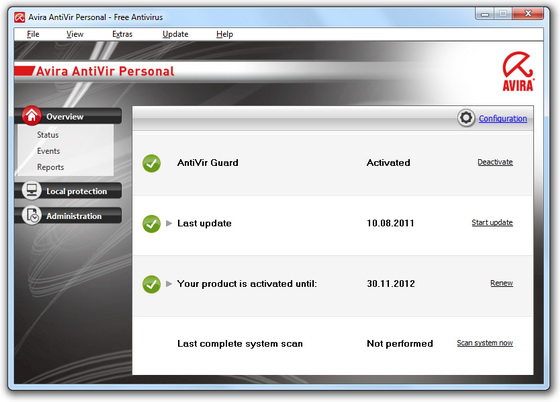Select Reports in the Overview list
The width and height of the screenshot is (560, 402).
pos(50,167)
